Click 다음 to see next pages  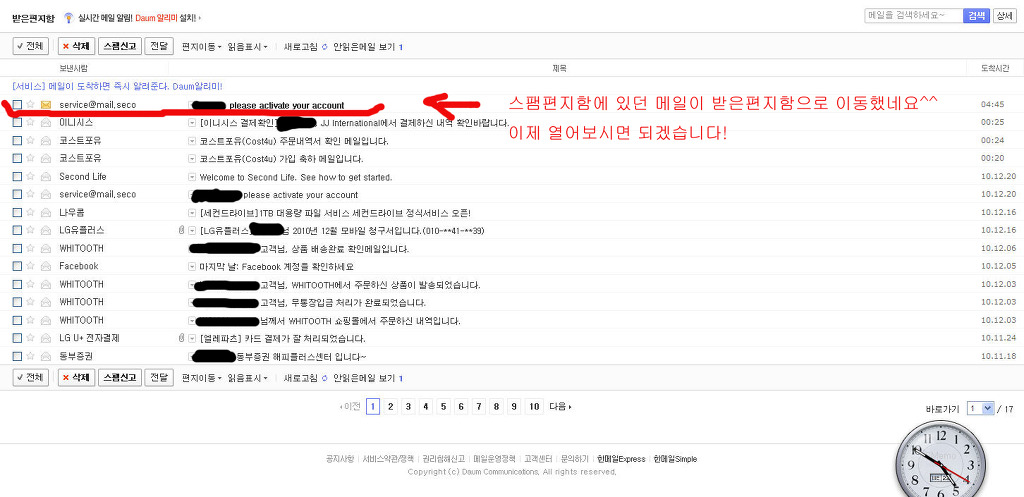tap(560, 407)
